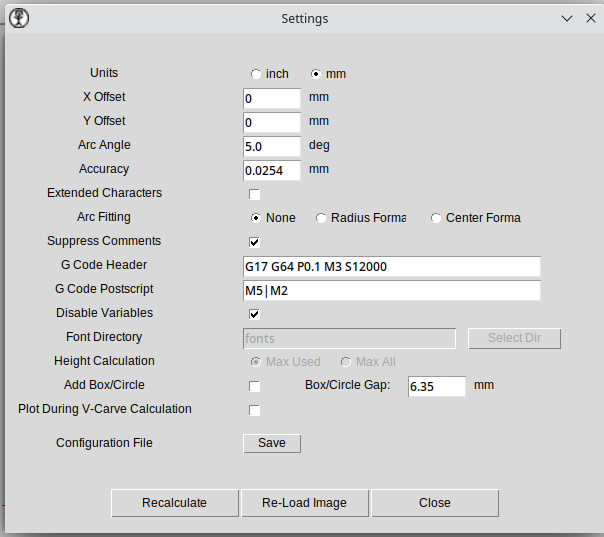Viewport: 604px width, 537px height.
Task: Uncheck Suppress Comments checkbox
Action: tap(254, 242)
